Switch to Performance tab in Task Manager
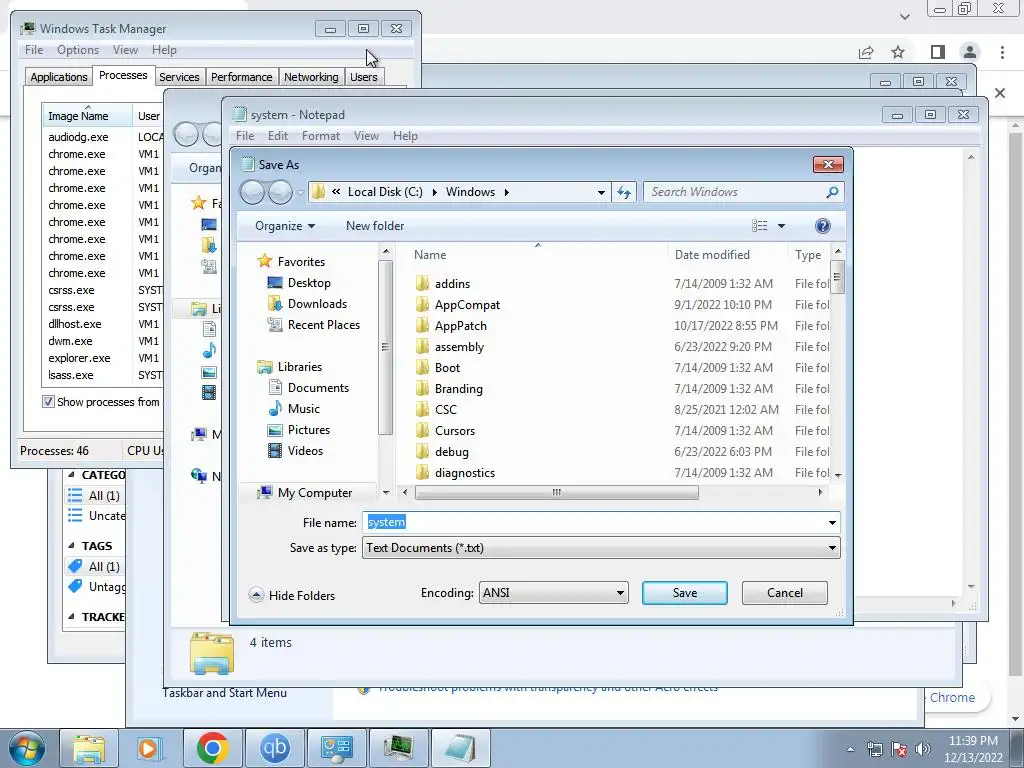 [241, 77]
